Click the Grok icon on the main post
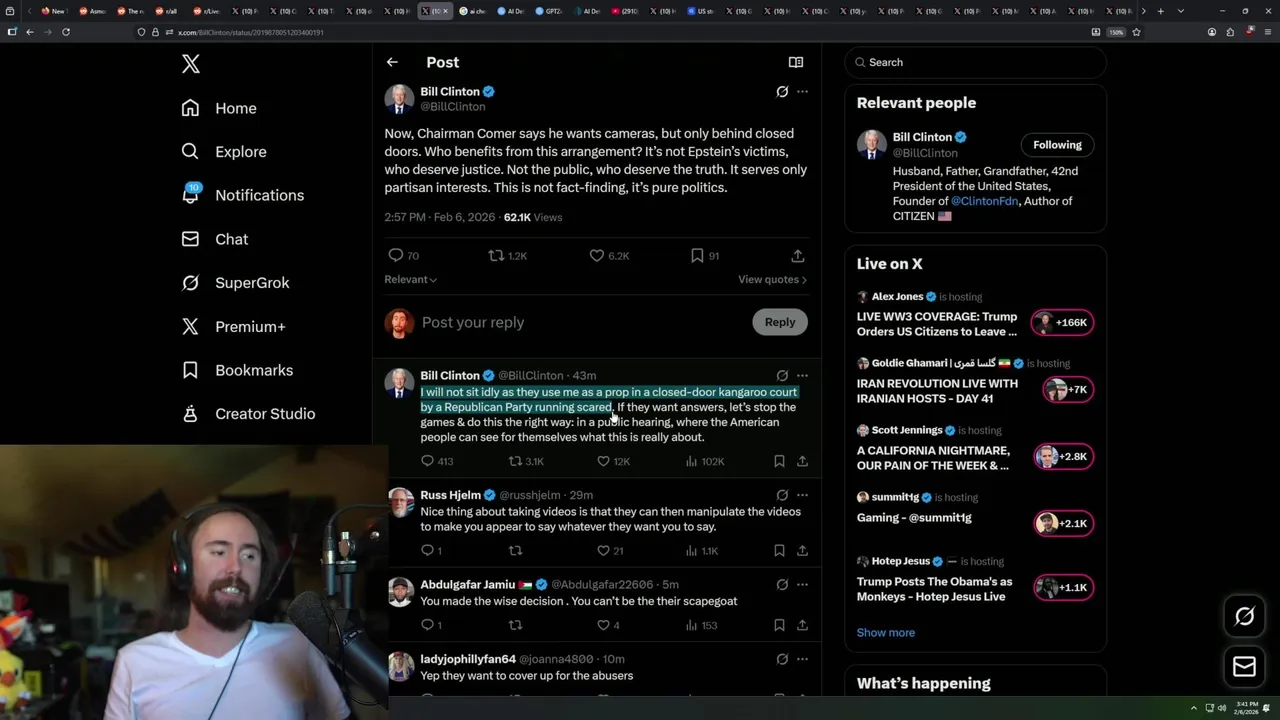The height and width of the screenshot is (720, 1280). [782, 91]
